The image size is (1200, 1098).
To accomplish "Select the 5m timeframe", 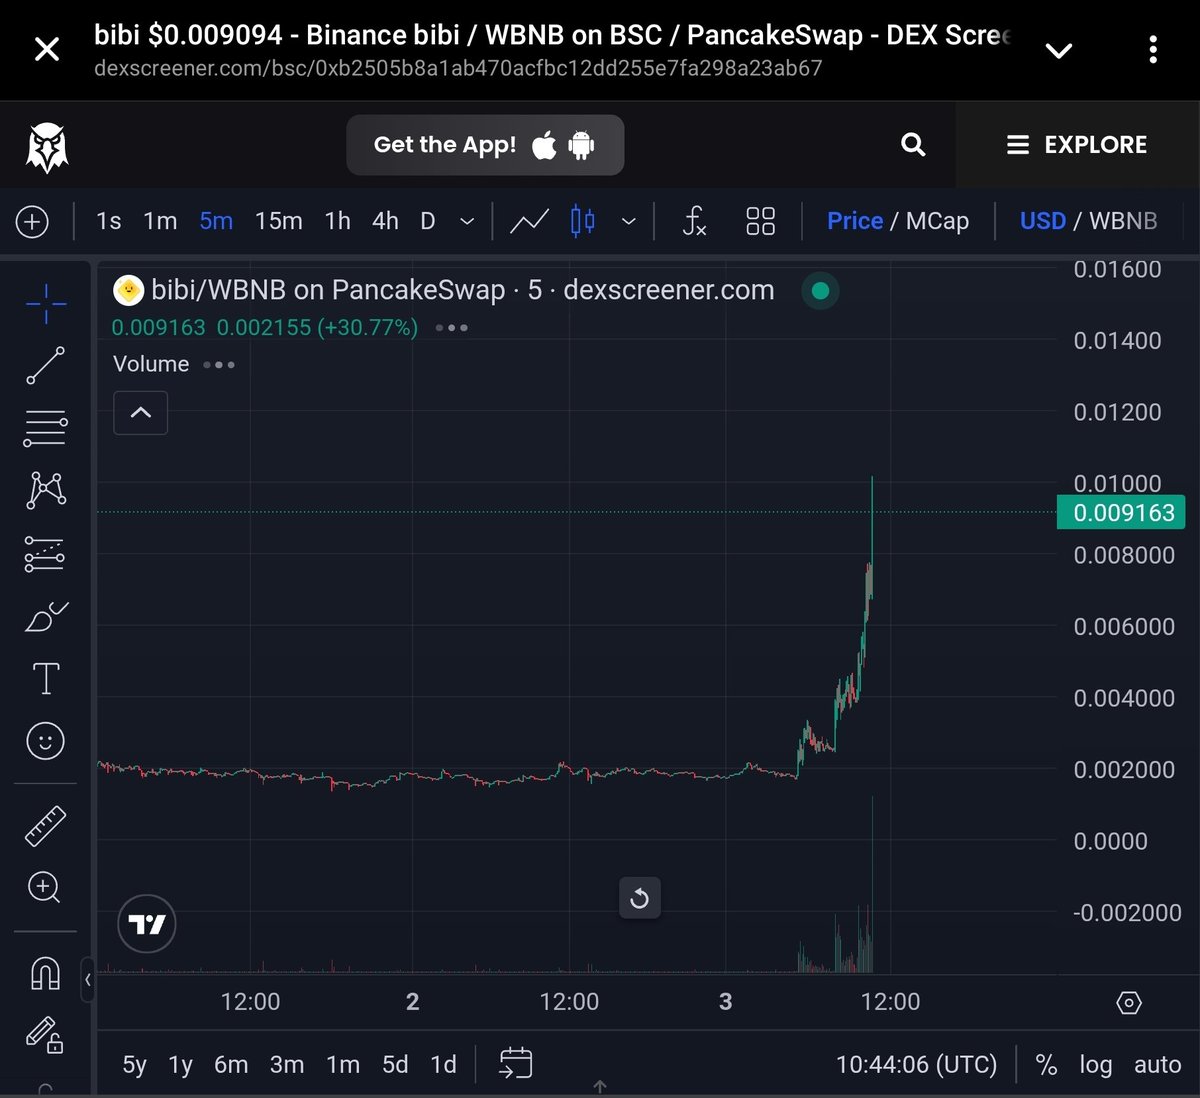I will pyautogui.click(x=216, y=221).
